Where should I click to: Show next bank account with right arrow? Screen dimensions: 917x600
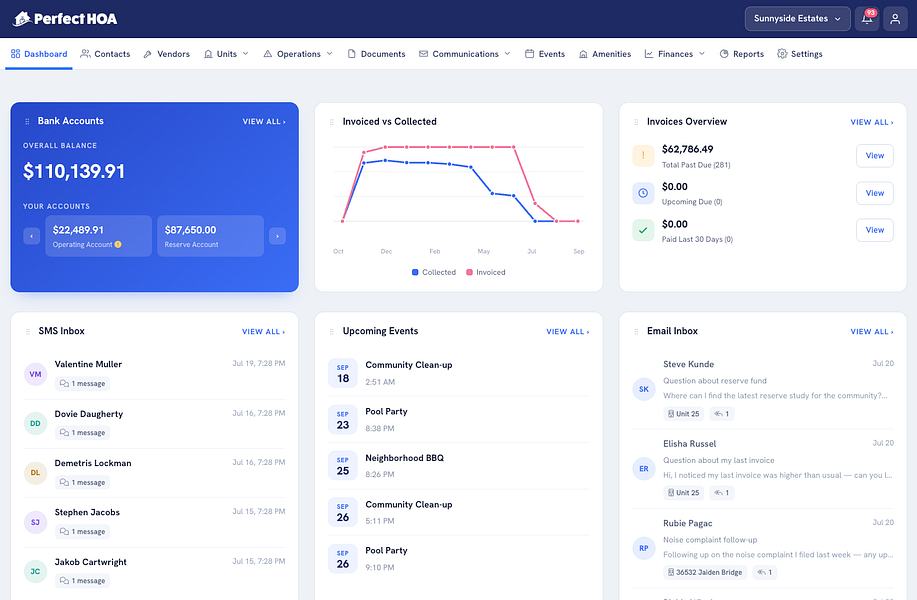click(x=277, y=236)
